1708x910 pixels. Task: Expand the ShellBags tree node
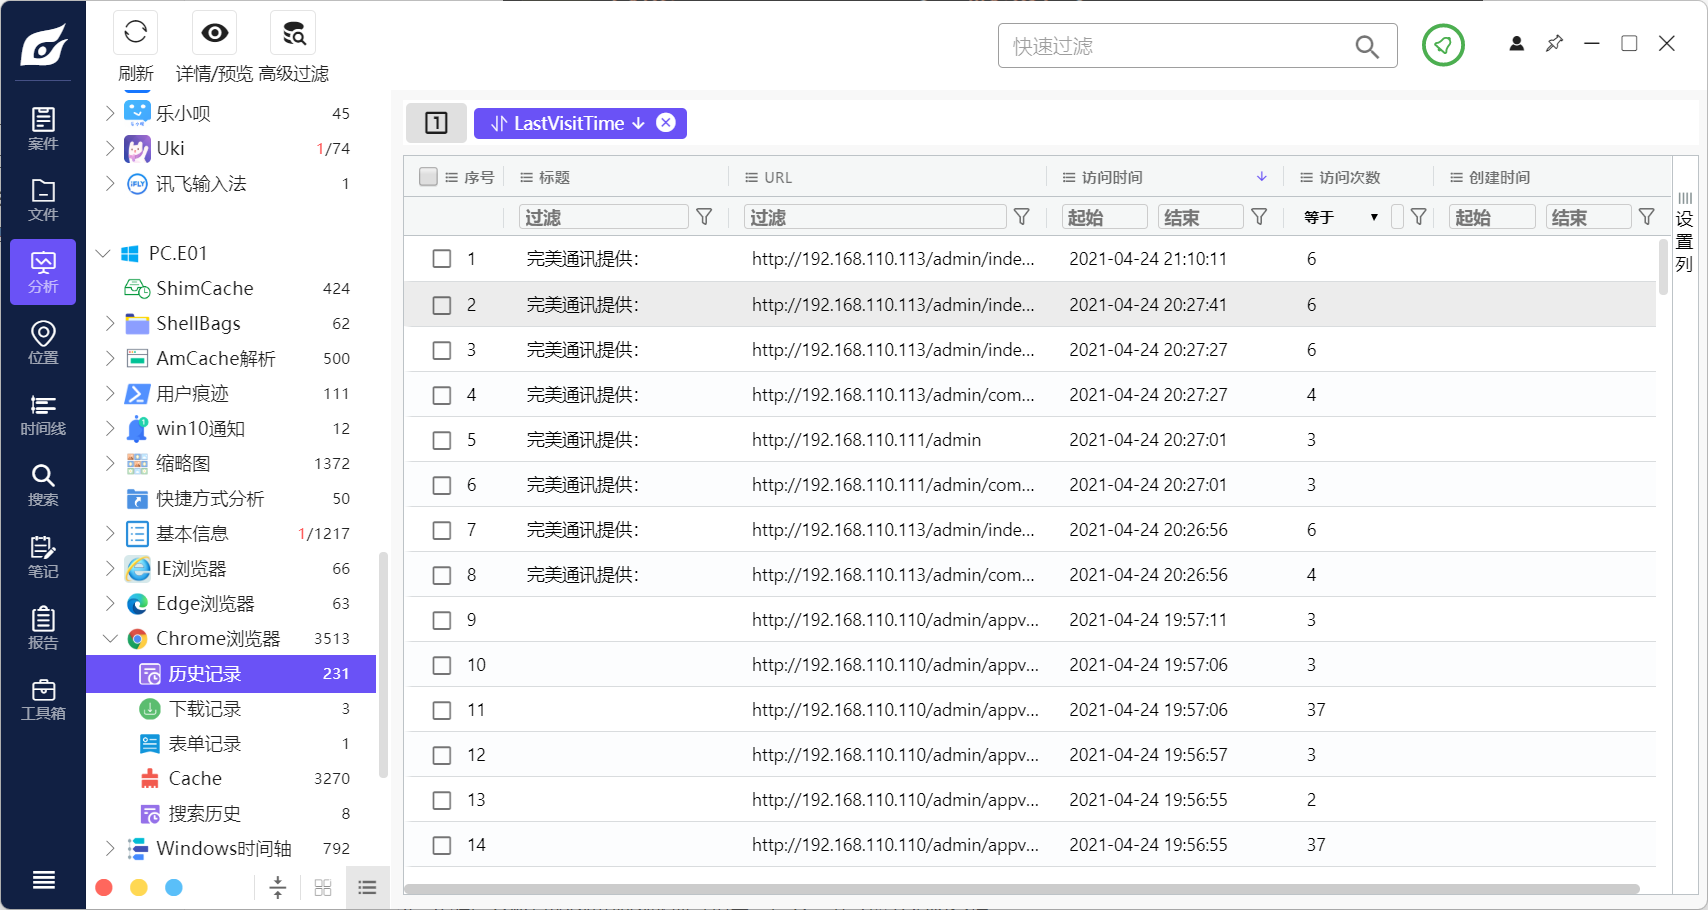point(110,323)
